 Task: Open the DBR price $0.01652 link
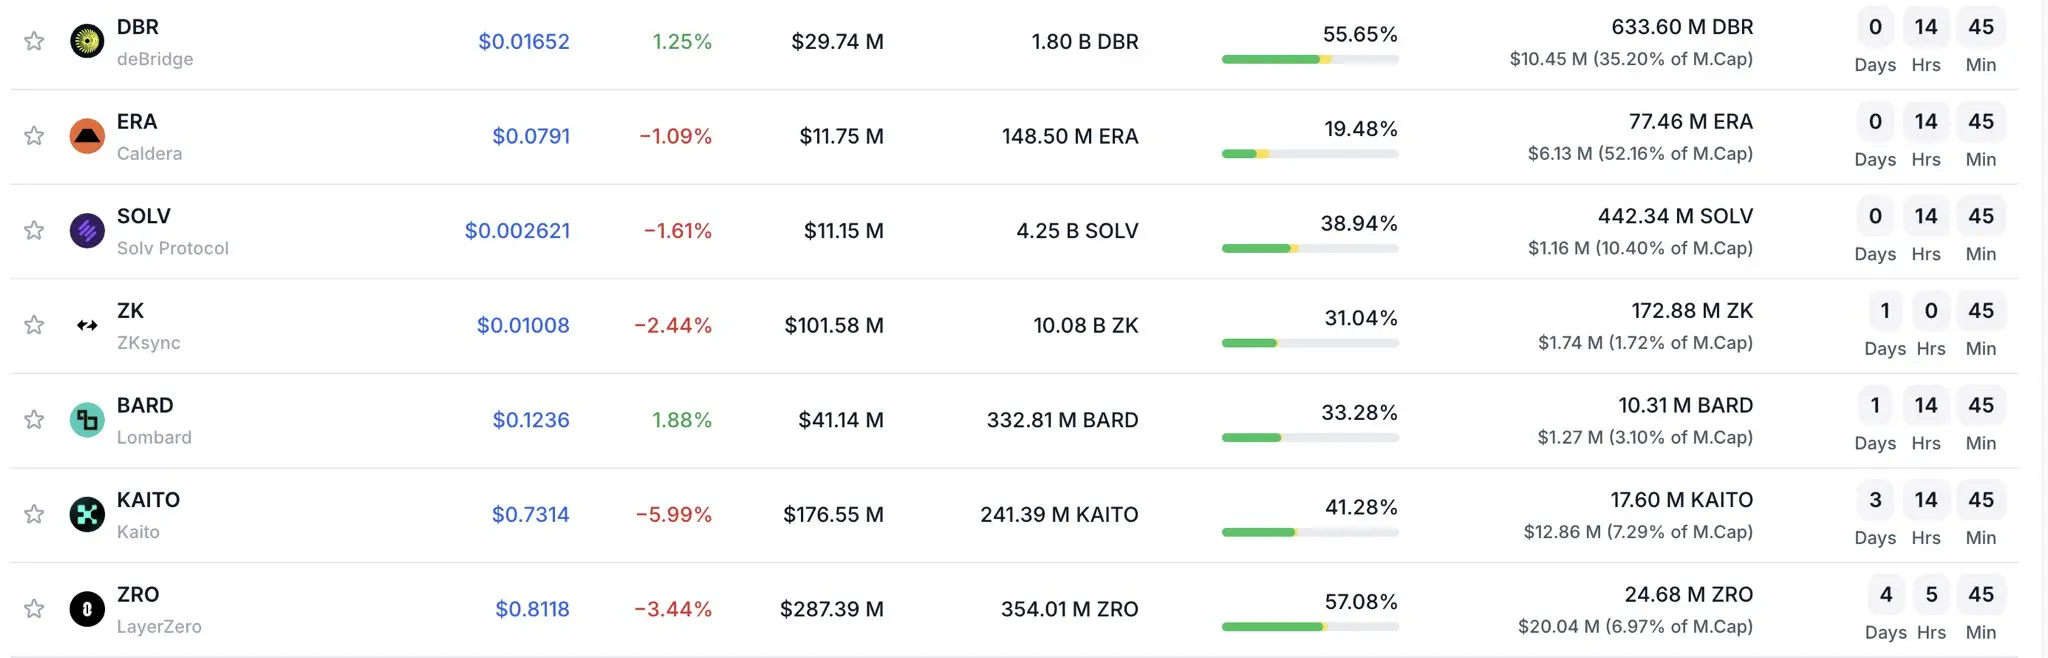point(524,41)
